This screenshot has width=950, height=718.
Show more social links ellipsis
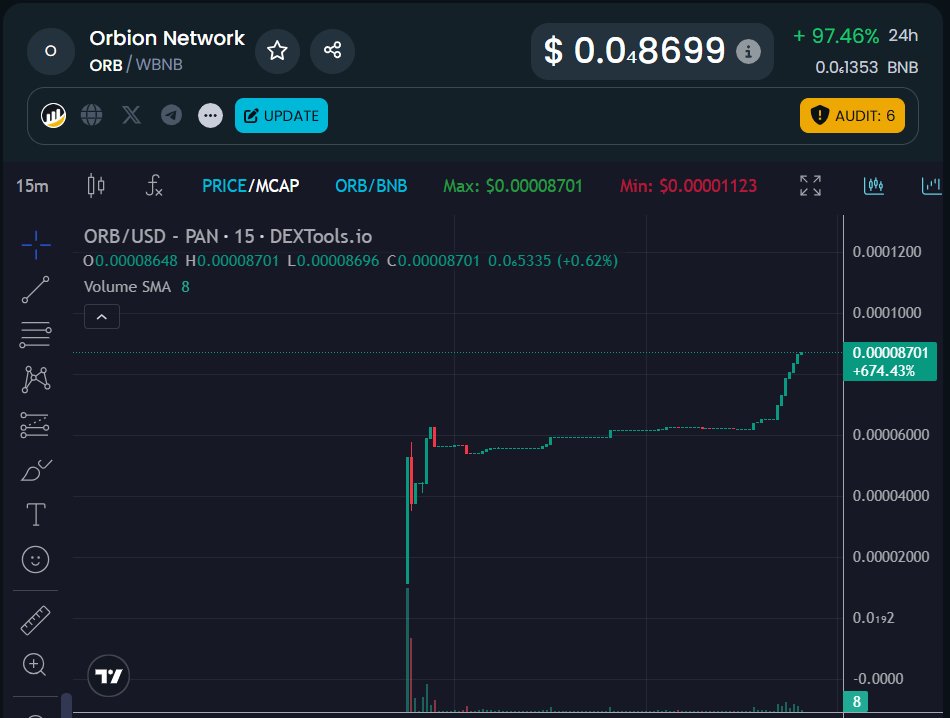pos(210,115)
